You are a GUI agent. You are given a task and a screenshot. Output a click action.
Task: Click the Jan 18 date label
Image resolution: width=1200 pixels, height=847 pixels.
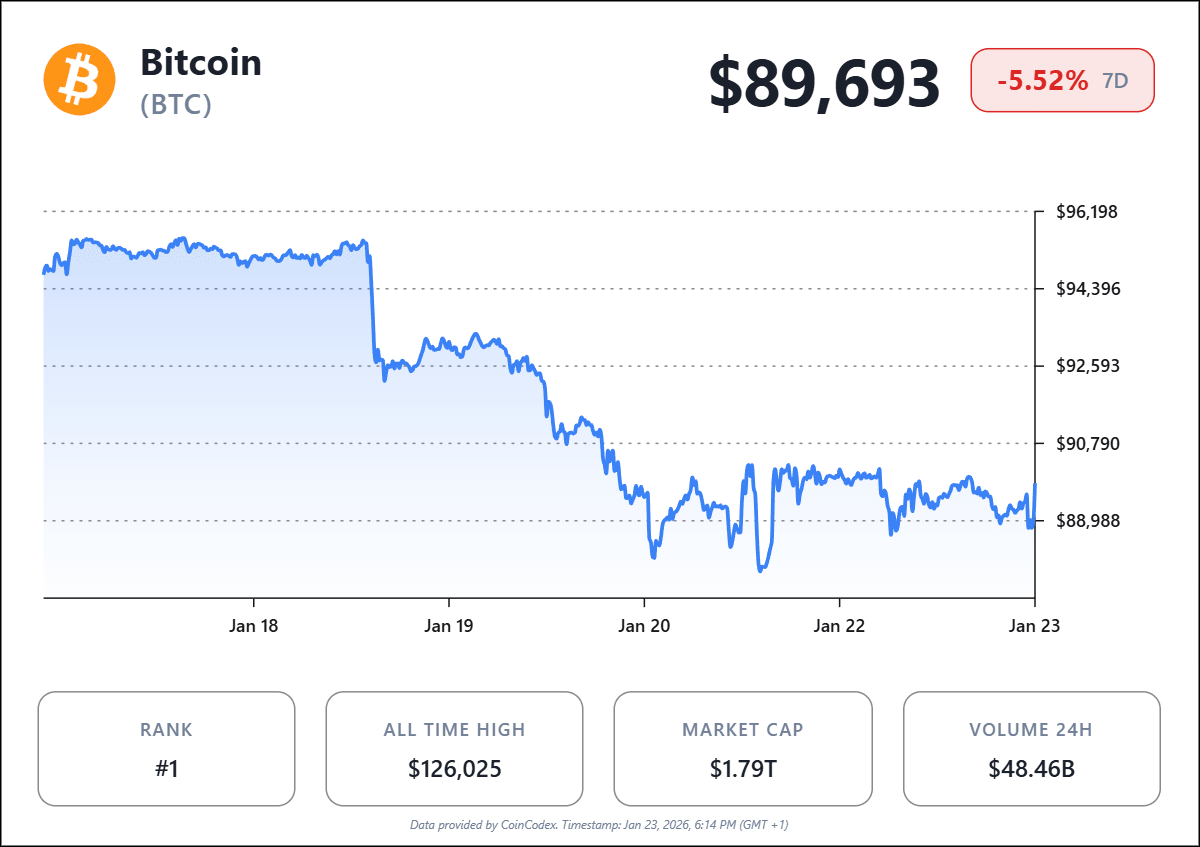click(x=253, y=627)
